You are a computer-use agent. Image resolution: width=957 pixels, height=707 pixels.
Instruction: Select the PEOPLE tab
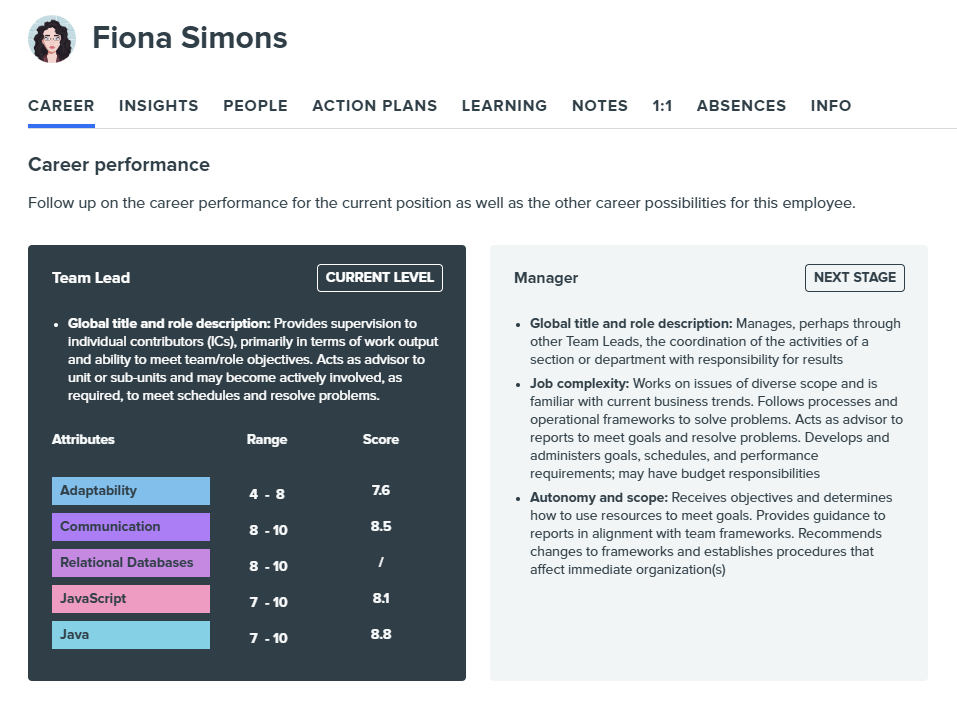pyautogui.click(x=255, y=105)
